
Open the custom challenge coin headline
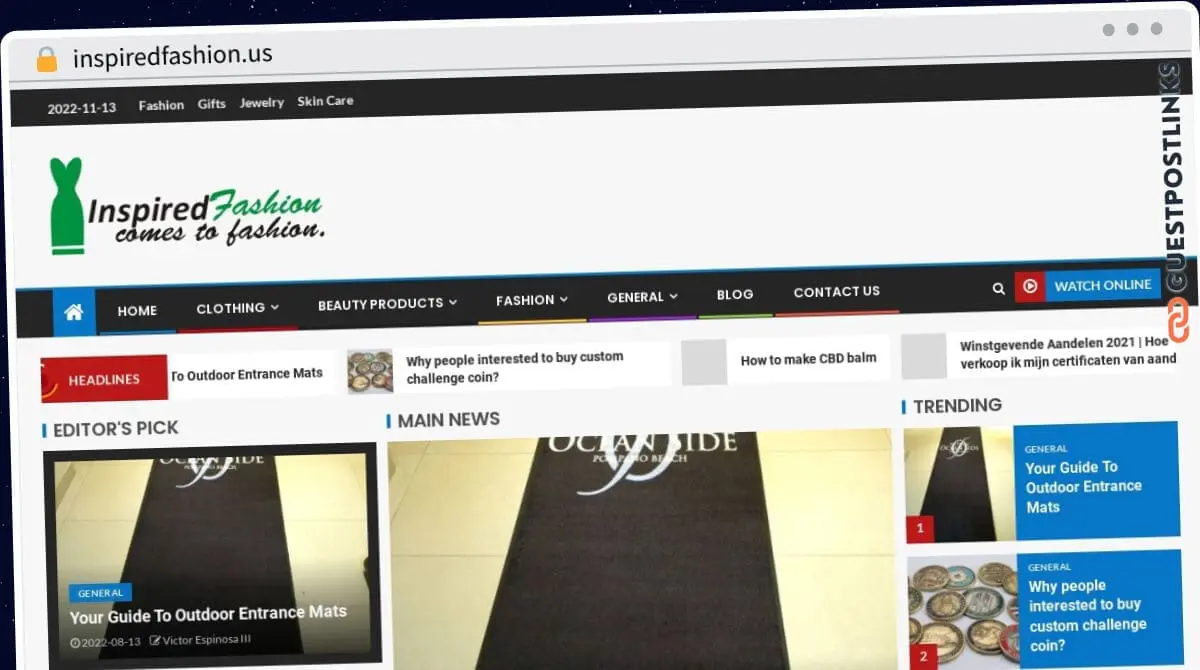pyautogui.click(x=514, y=367)
